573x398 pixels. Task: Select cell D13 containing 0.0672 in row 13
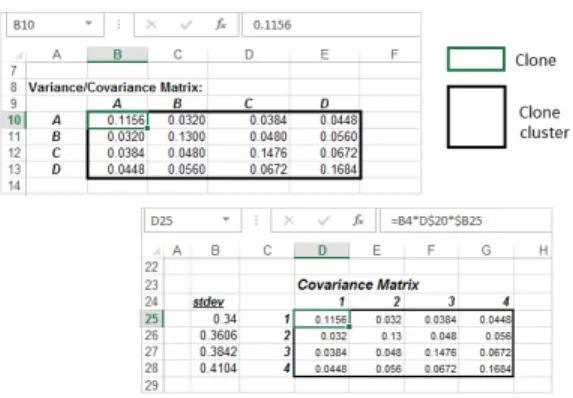[x=248, y=169]
